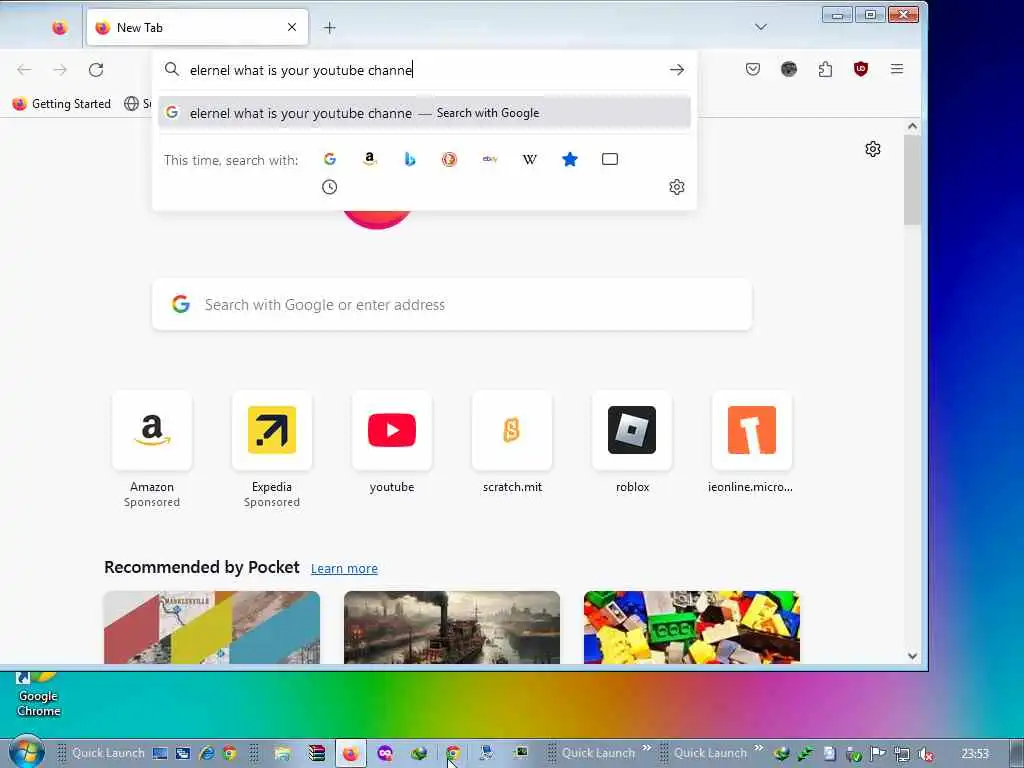Reload the current page
The image size is (1024, 768).
pyautogui.click(x=96, y=70)
